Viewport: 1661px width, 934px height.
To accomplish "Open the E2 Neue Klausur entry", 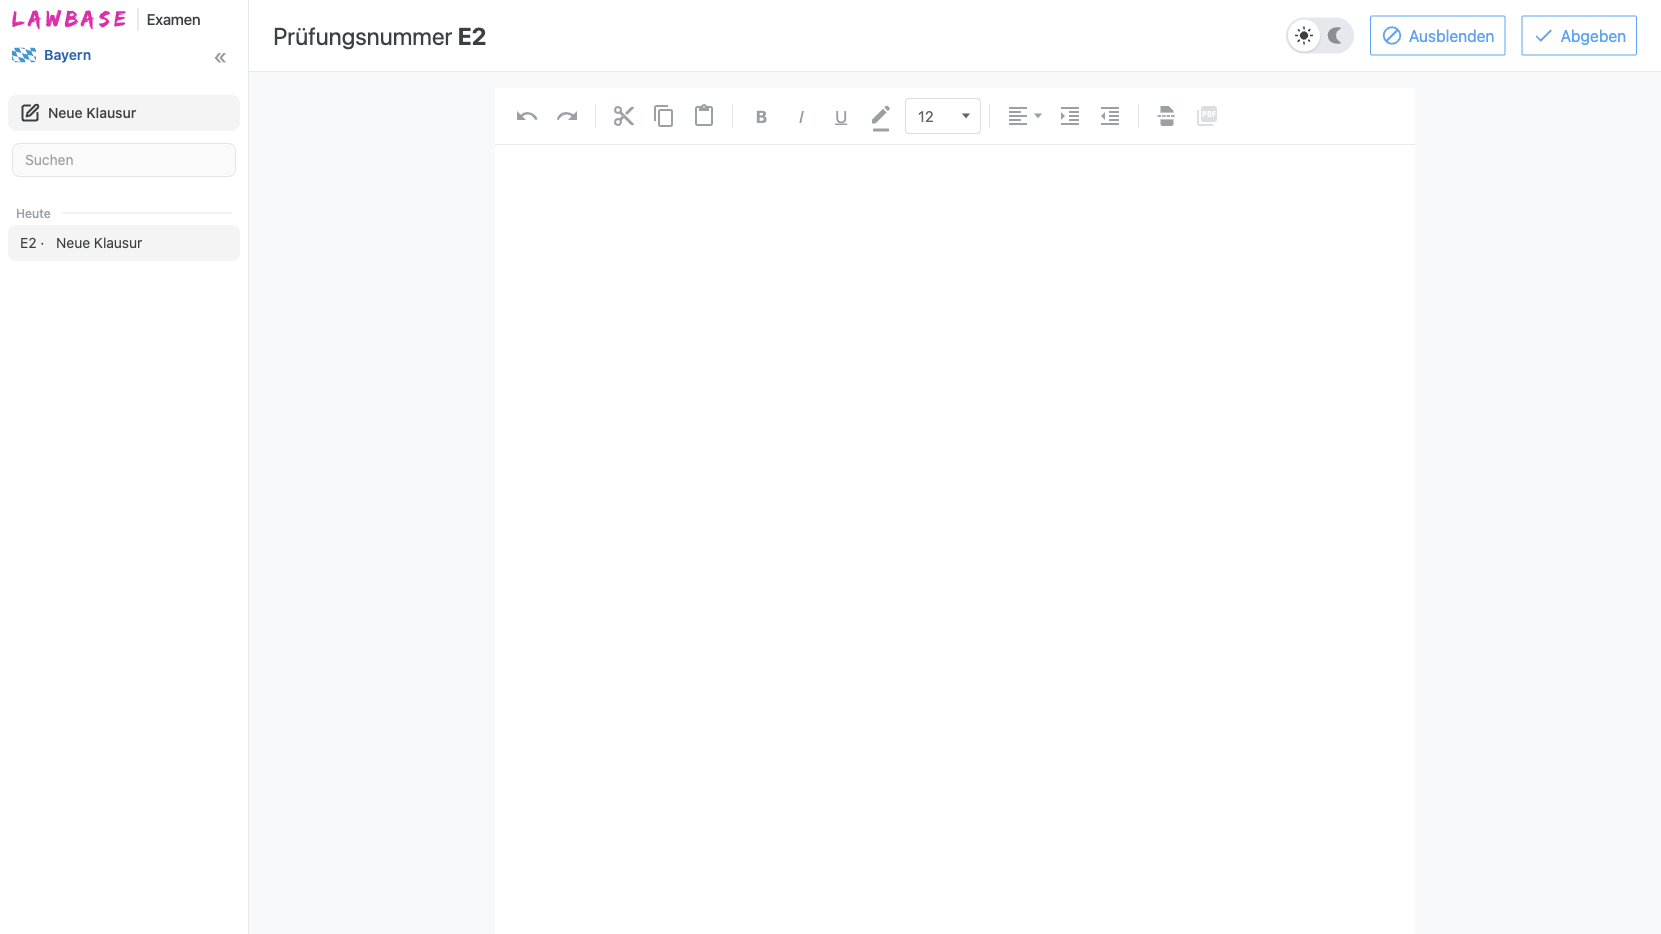I will (x=124, y=243).
